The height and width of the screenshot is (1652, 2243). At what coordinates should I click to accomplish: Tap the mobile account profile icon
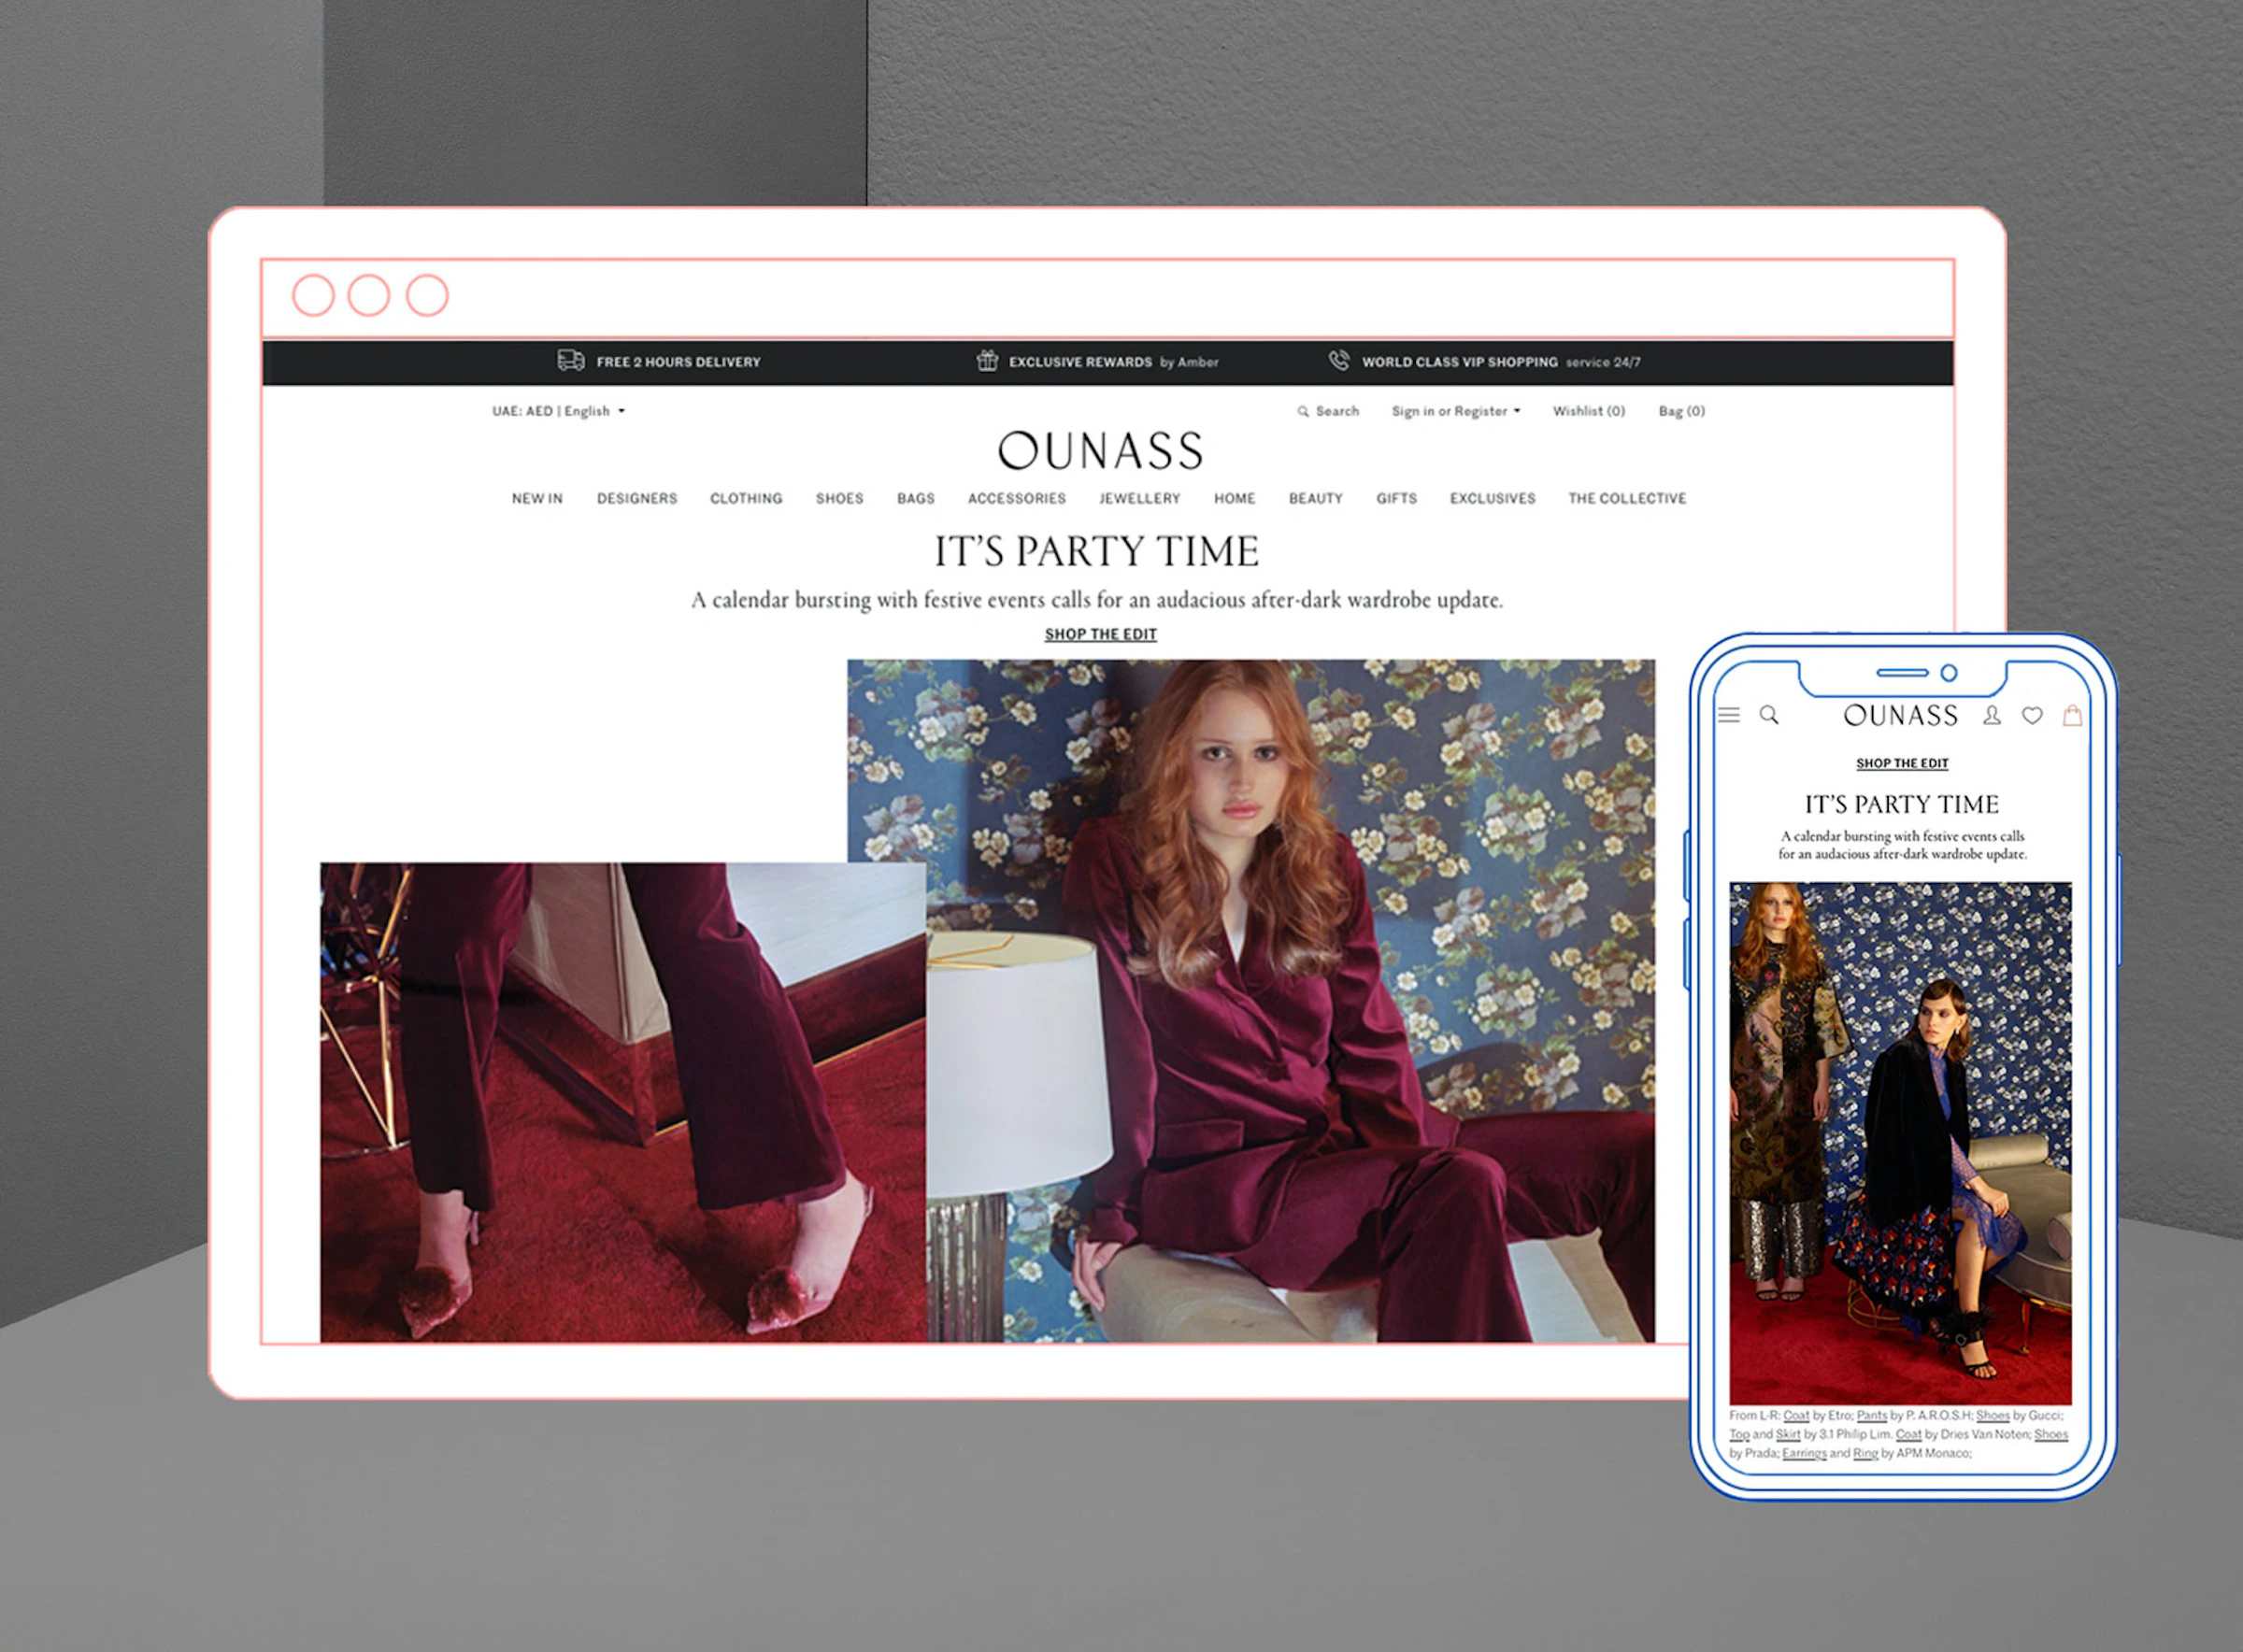pos(1992,715)
